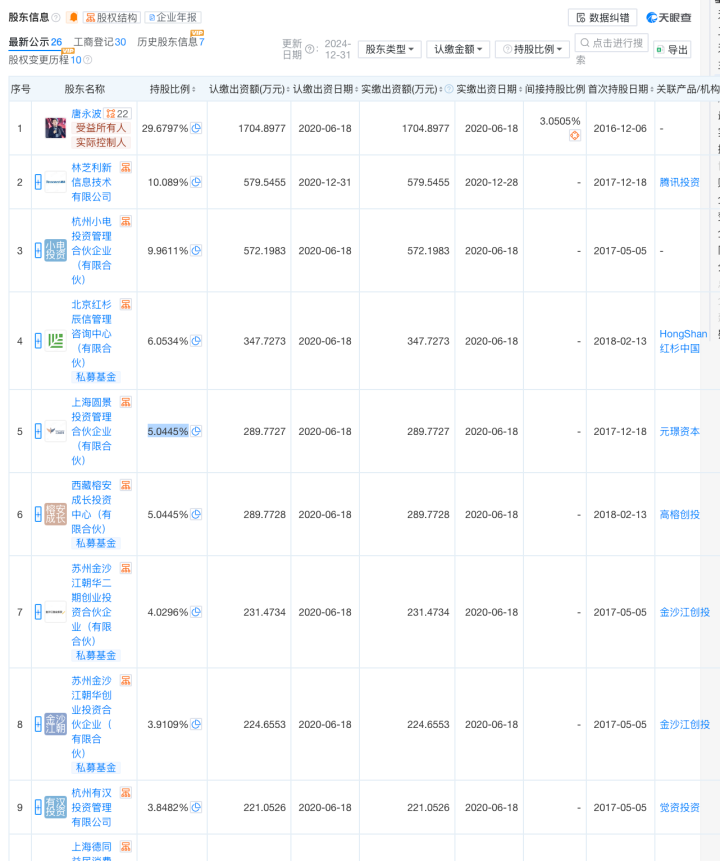The height and width of the screenshot is (861, 720).
Task: Open the 股东类型 dropdown filter
Action: [x=390, y=49]
